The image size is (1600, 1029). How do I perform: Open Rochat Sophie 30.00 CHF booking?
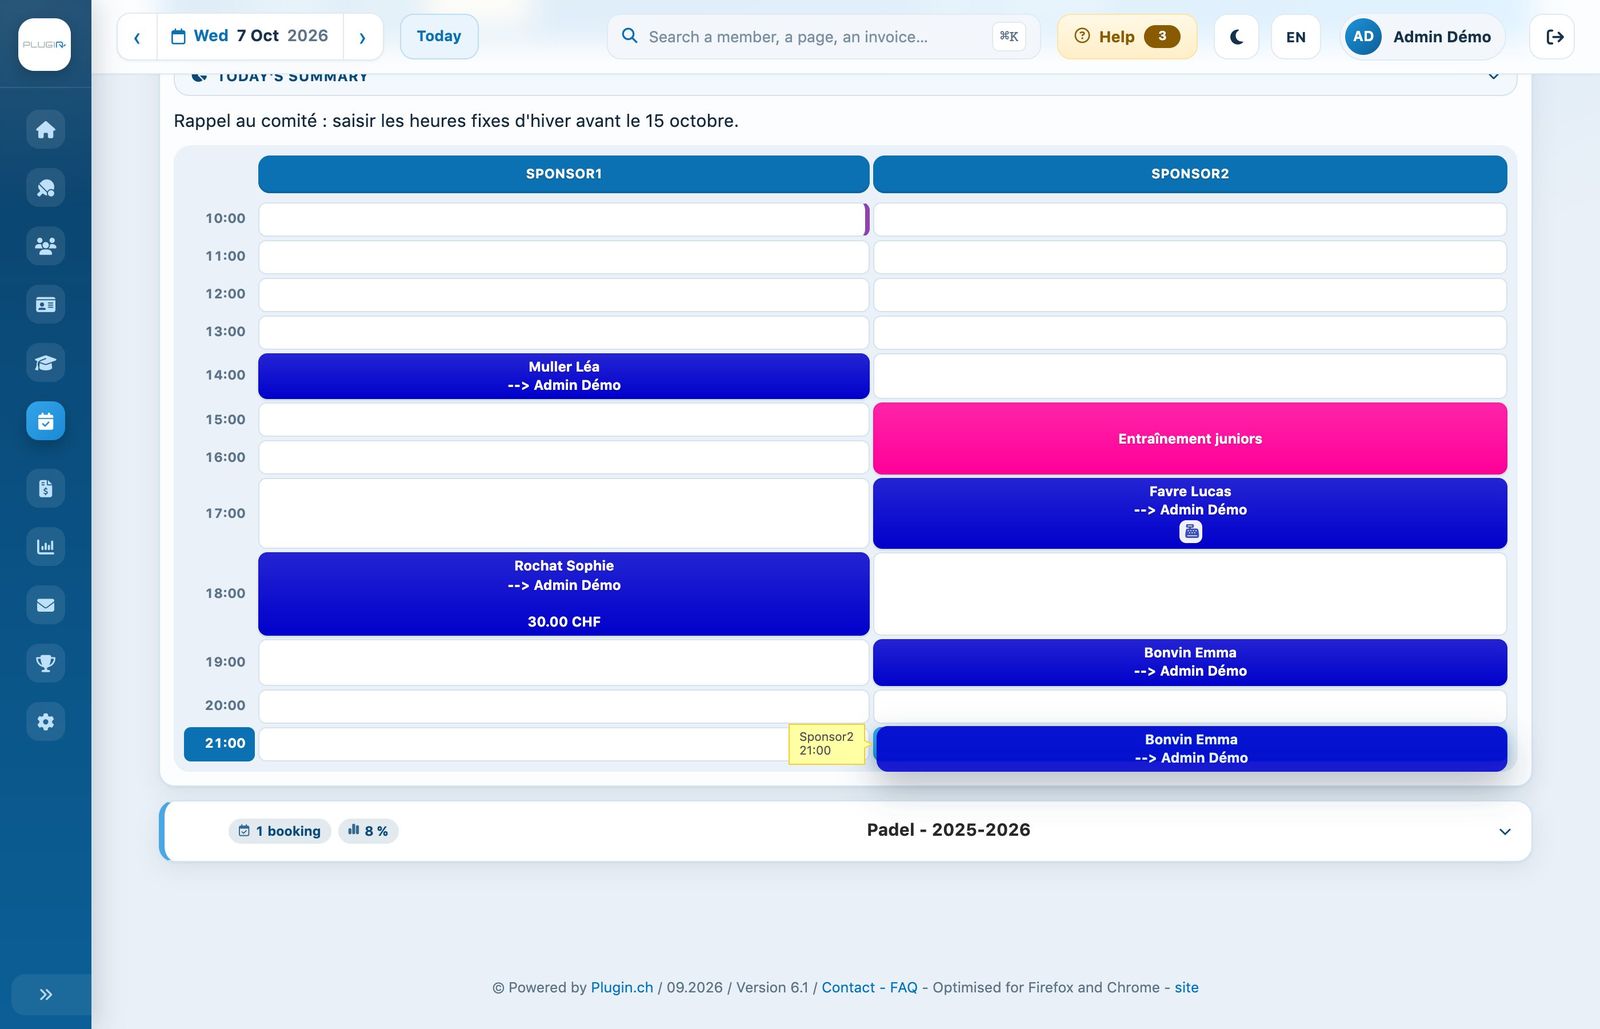coord(564,594)
